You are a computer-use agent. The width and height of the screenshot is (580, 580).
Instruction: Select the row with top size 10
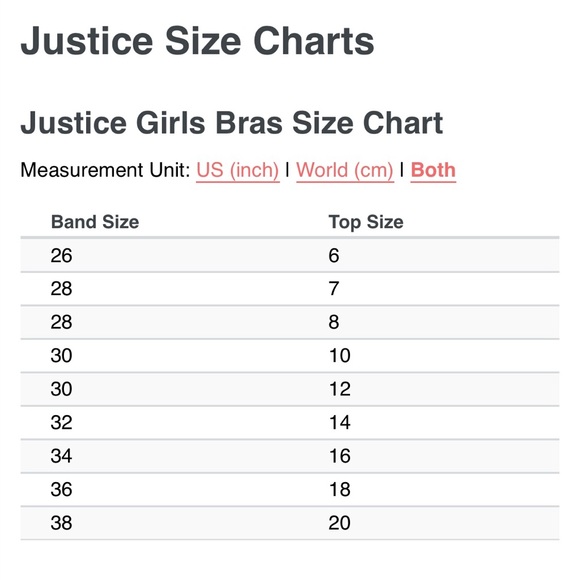click(290, 355)
